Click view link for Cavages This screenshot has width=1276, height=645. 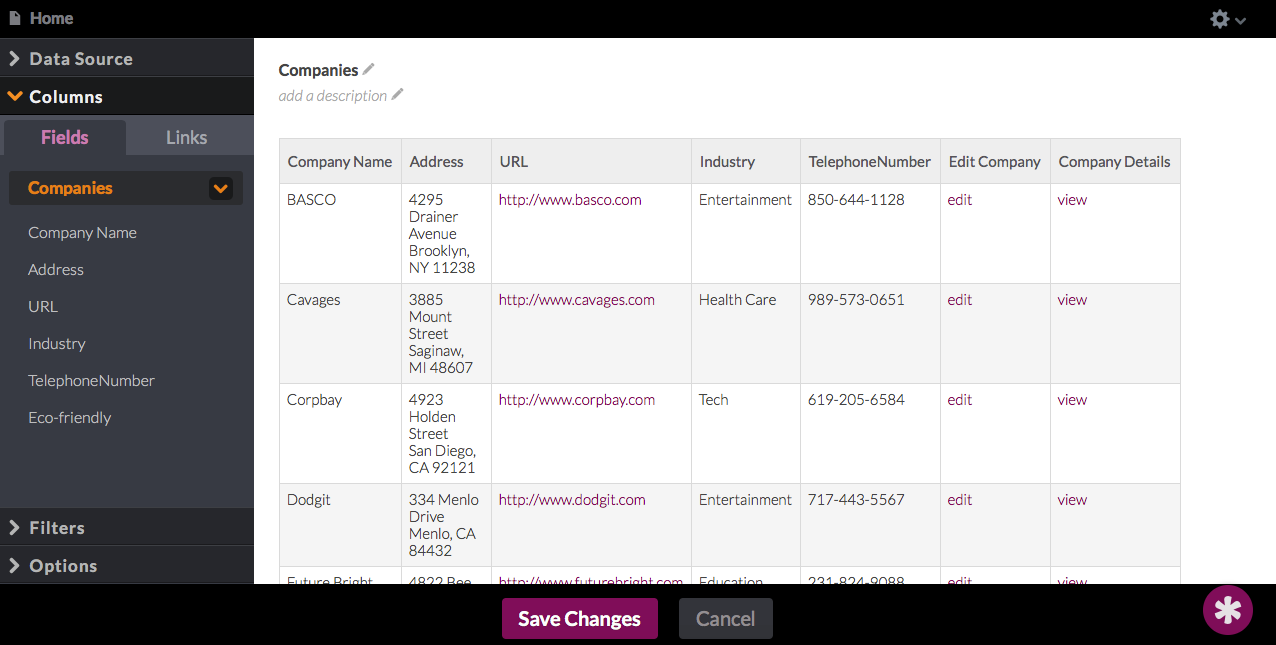(x=1072, y=299)
